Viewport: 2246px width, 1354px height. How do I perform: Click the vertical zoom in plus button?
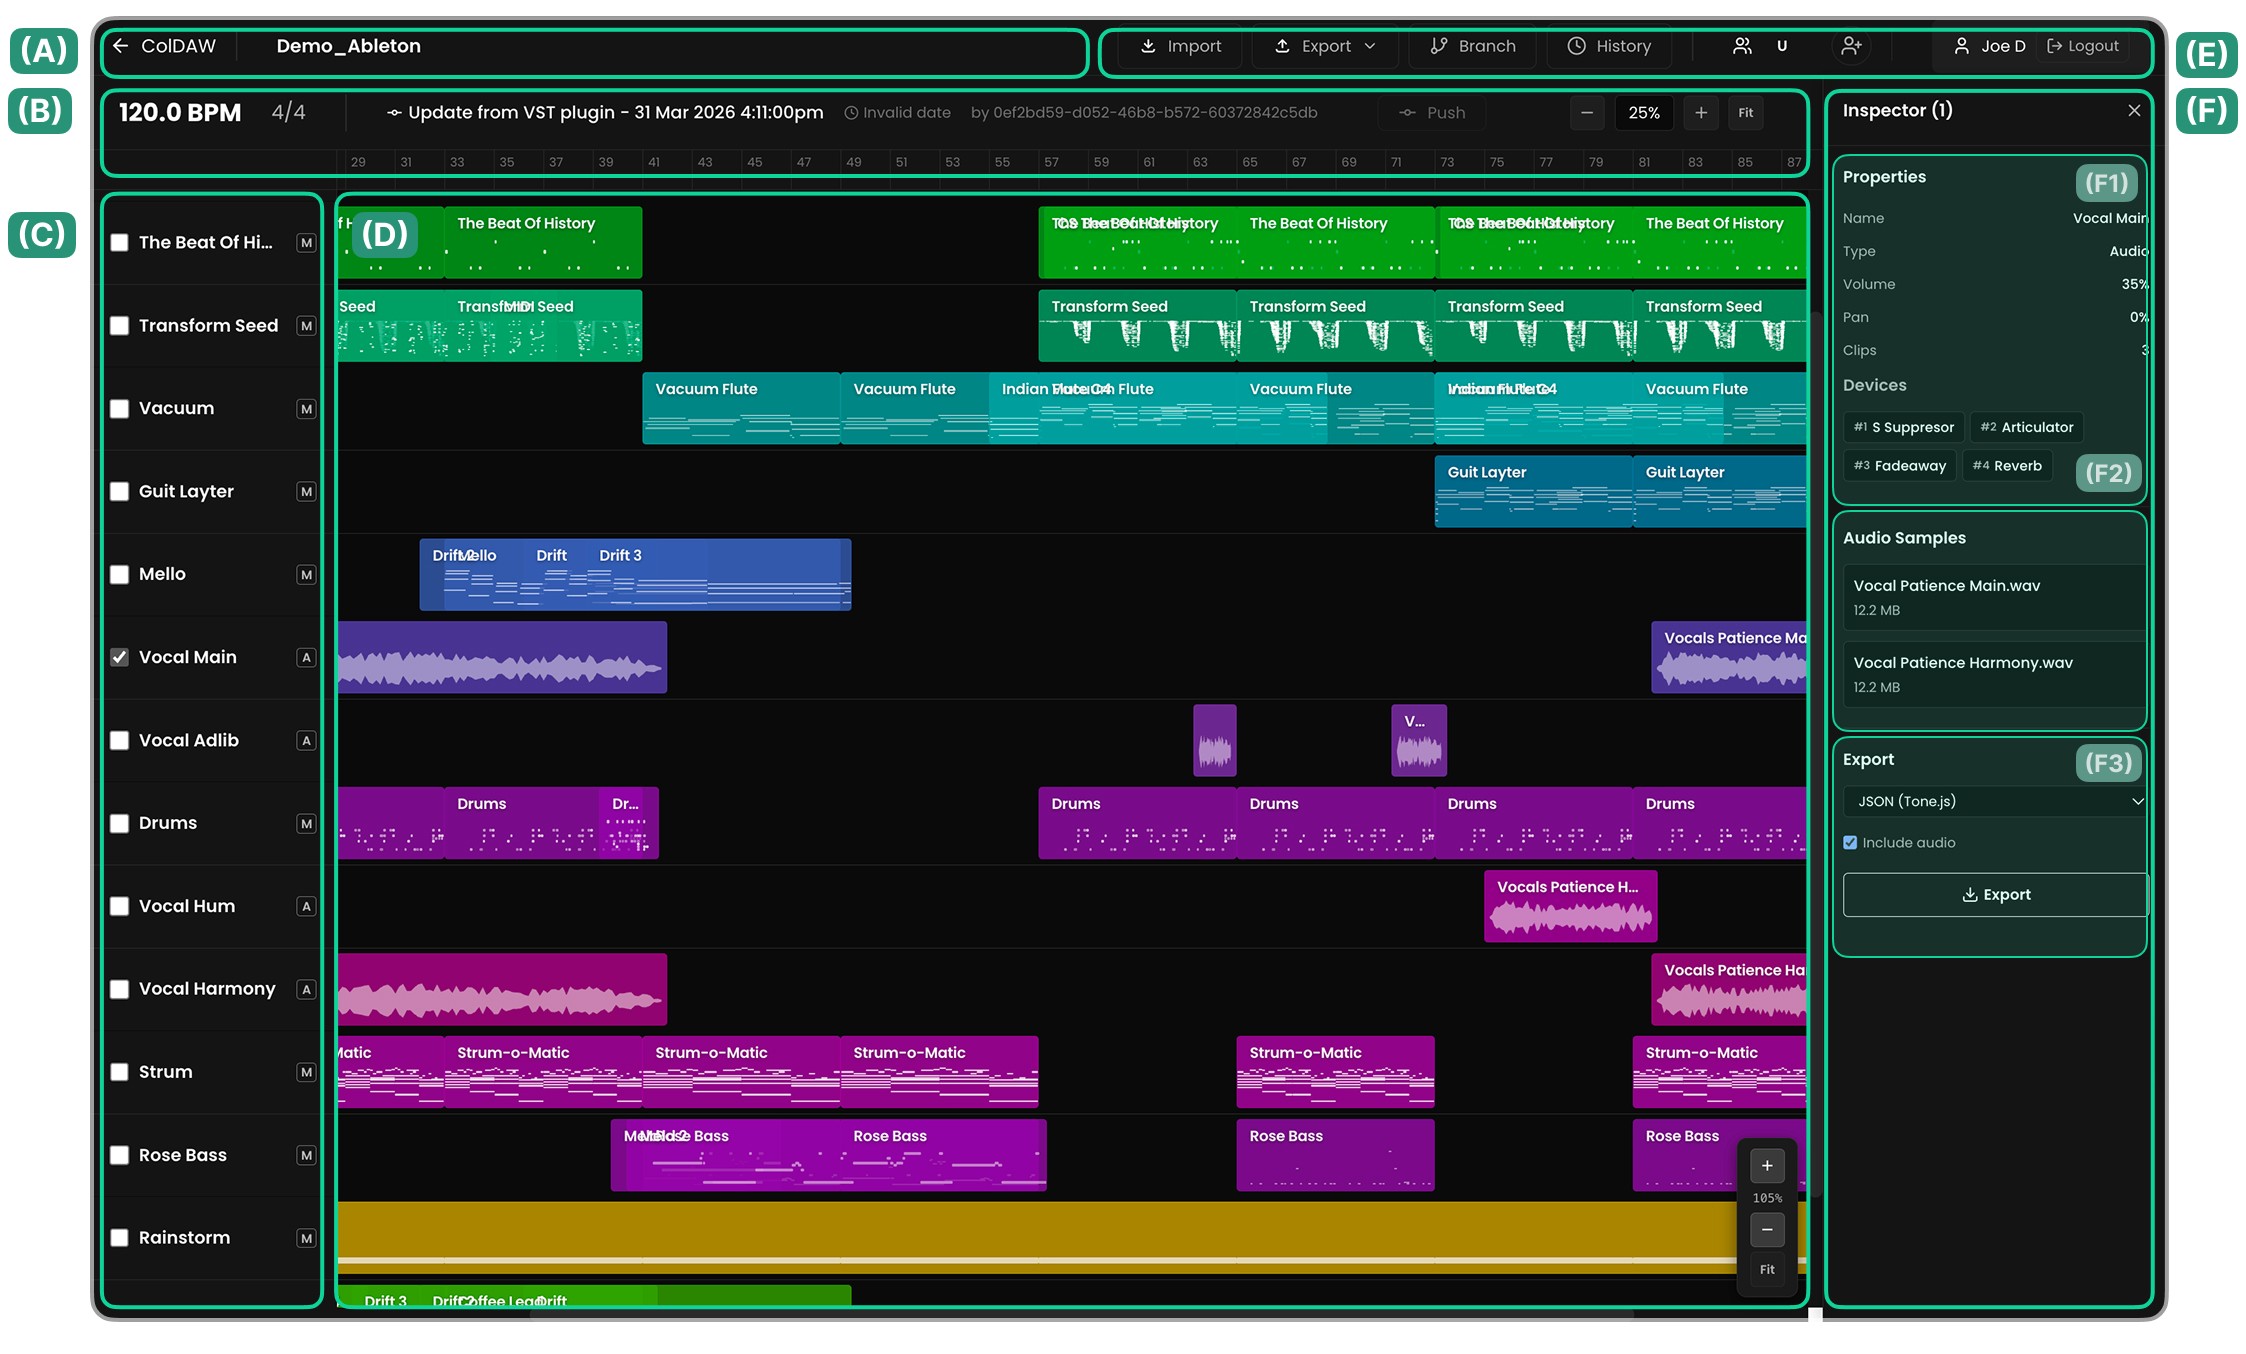1767,1166
